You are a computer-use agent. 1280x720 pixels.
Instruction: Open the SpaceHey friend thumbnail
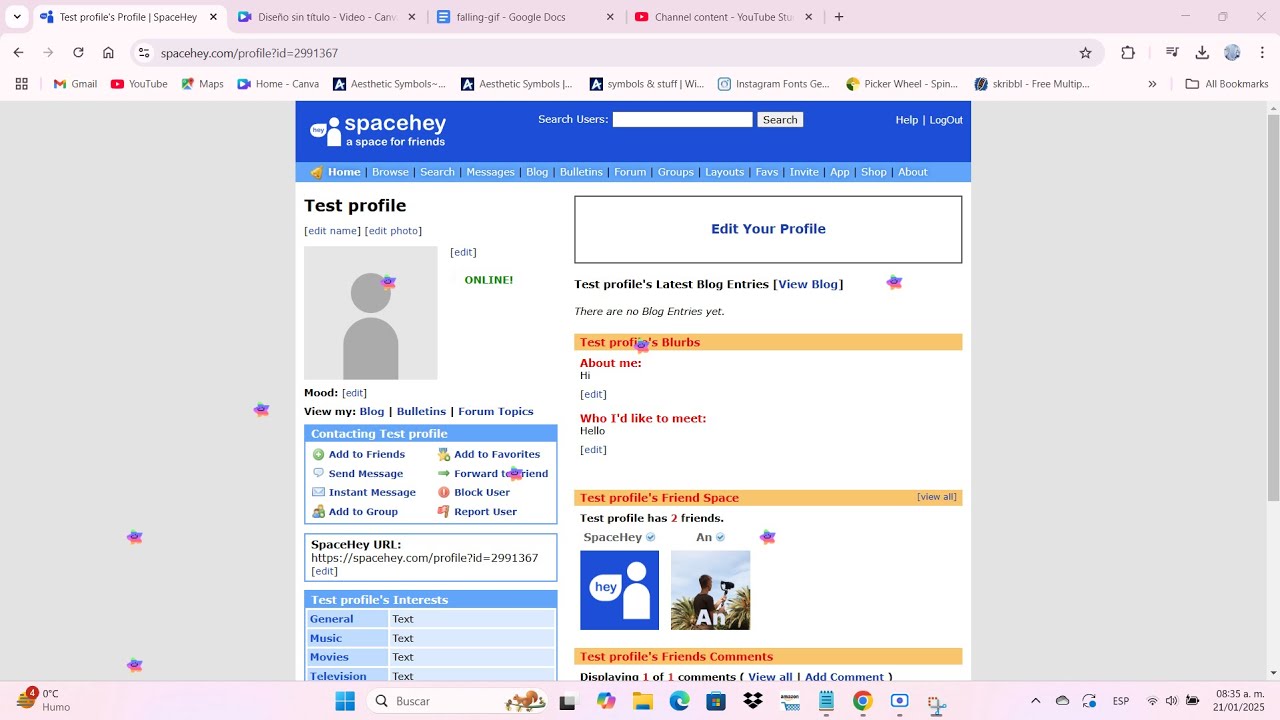(619, 590)
